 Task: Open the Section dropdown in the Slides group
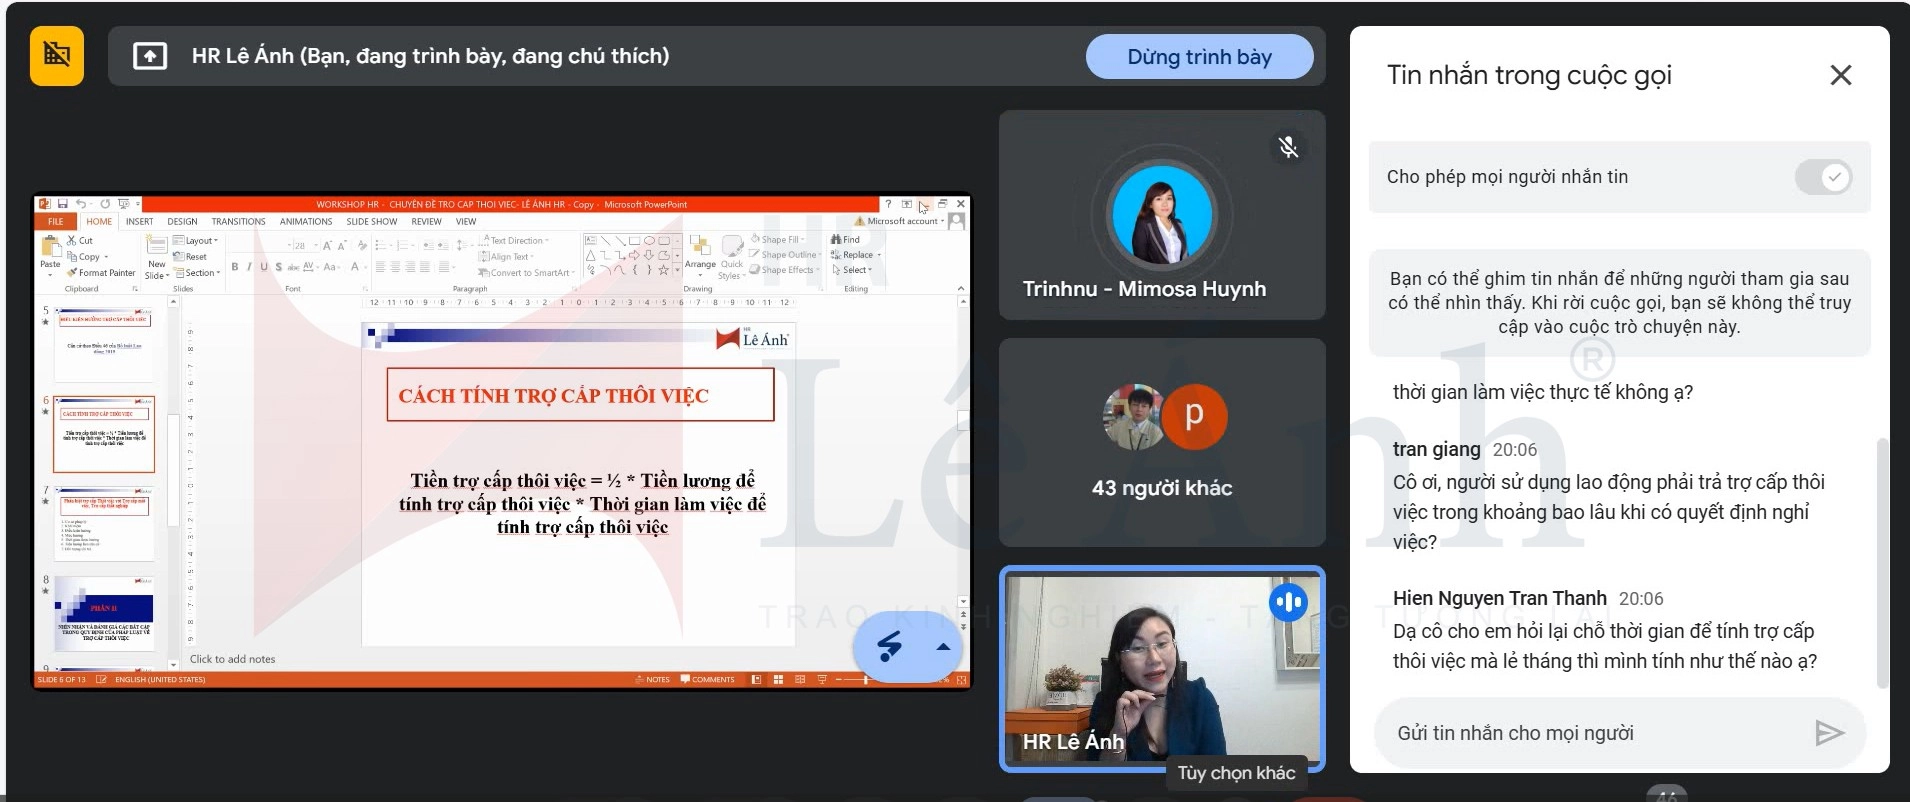197,273
